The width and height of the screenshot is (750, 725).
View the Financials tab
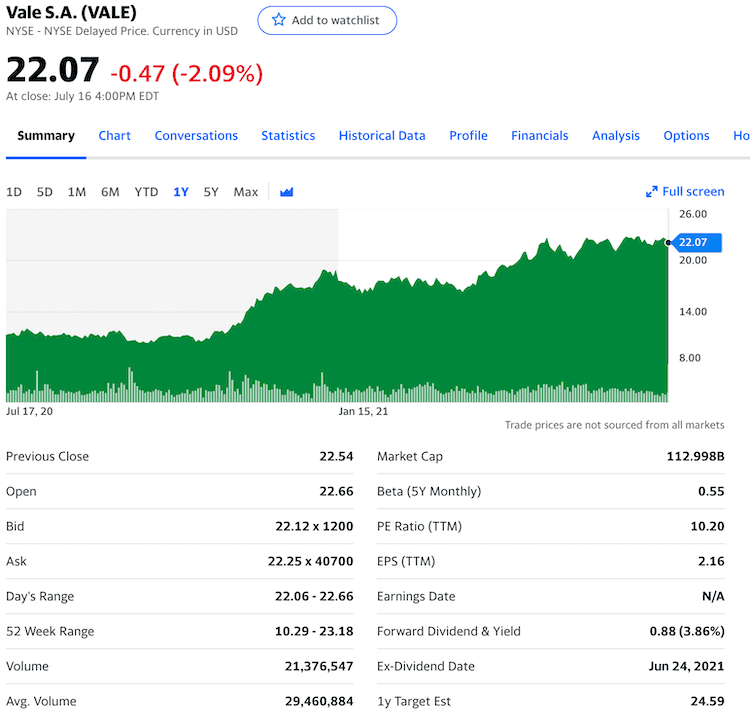(x=540, y=136)
